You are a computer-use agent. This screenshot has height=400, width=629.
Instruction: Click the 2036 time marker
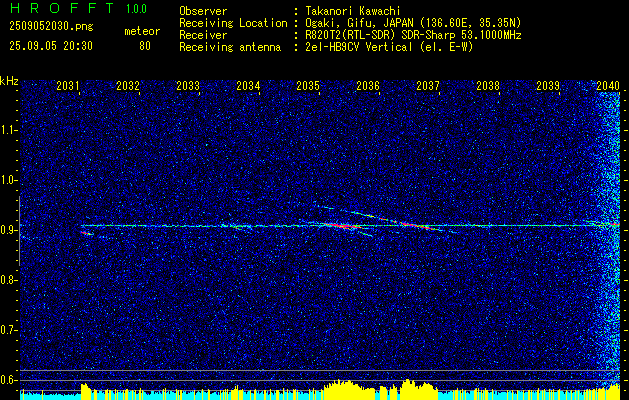click(x=368, y=85)
